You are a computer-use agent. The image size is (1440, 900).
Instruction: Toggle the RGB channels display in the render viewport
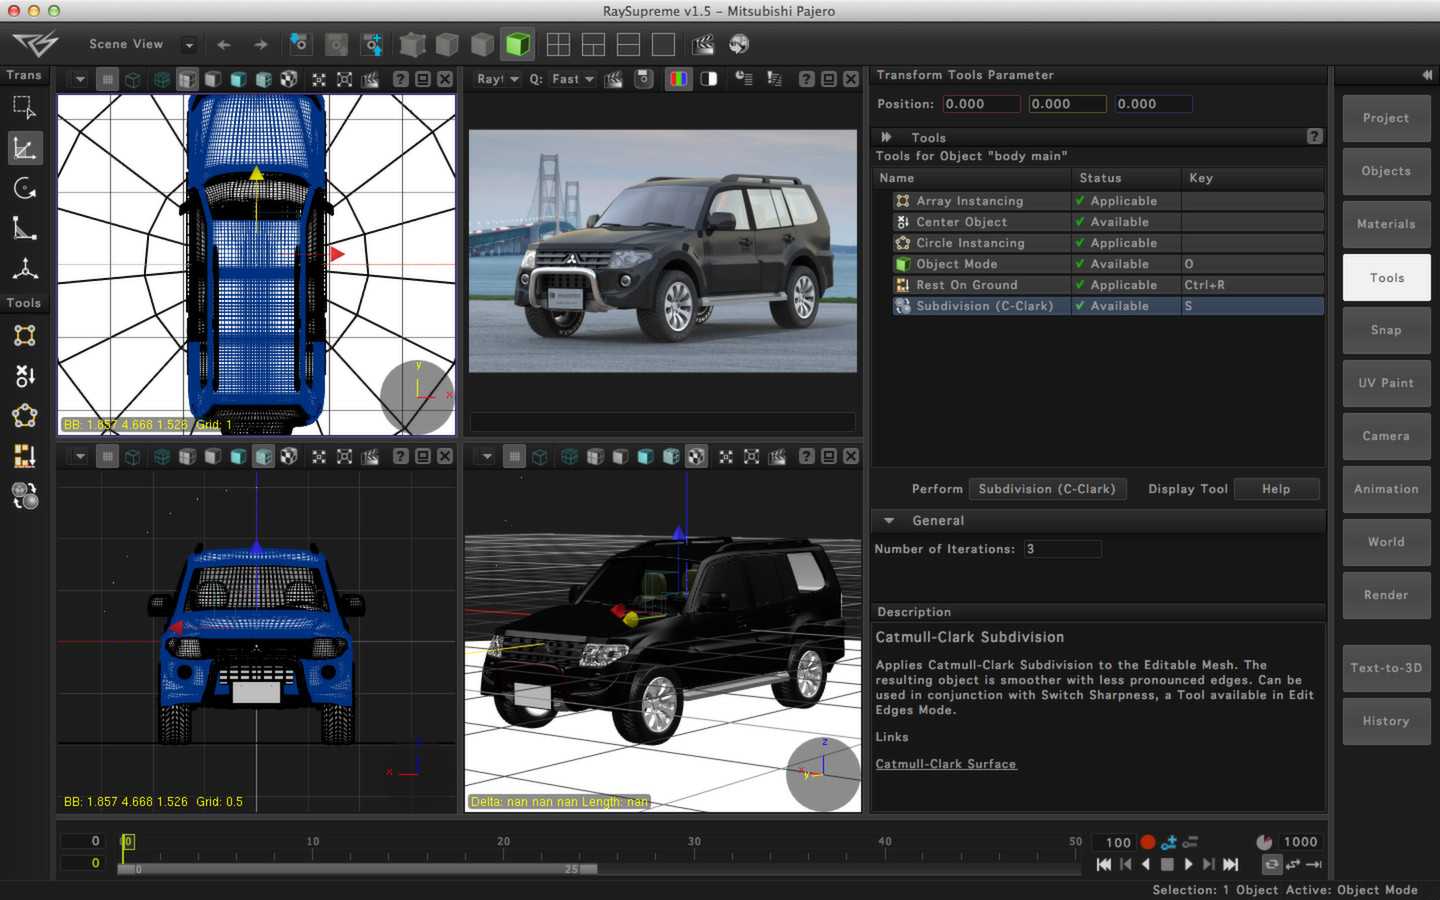click(x=678, y=78)
